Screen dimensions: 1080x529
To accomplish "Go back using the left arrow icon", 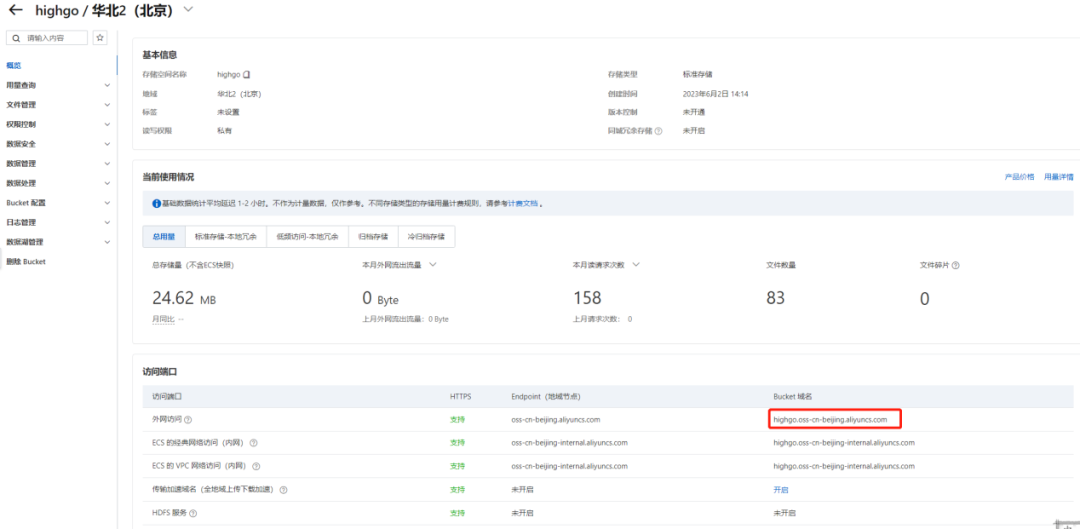I will coord(15,10).
